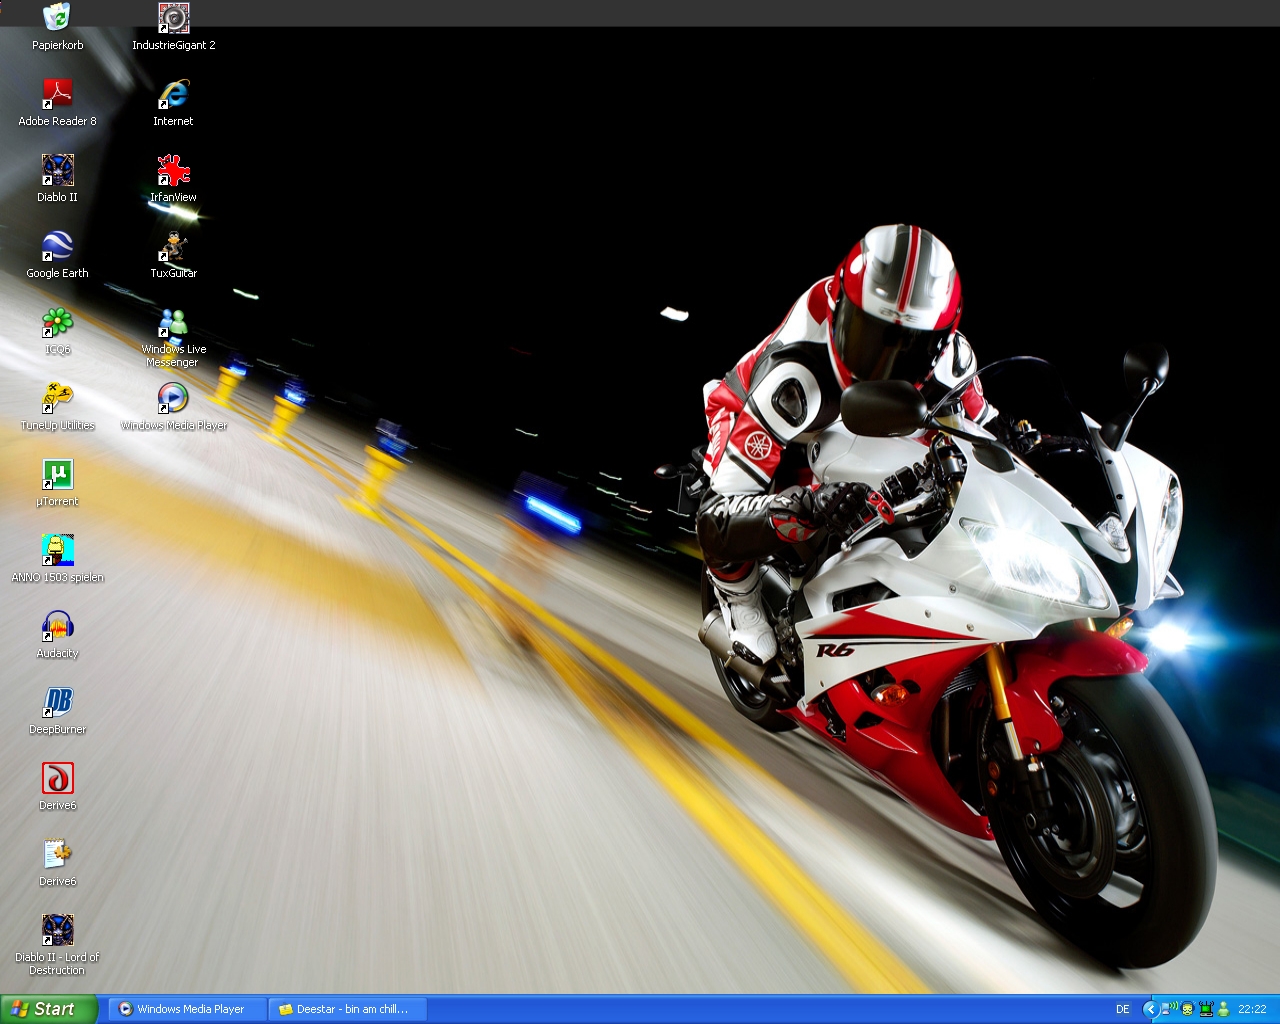1280x1024 pixels.
Task: Select the IndustrieGigant 2 icon
Action: click(x=173, y=18)
